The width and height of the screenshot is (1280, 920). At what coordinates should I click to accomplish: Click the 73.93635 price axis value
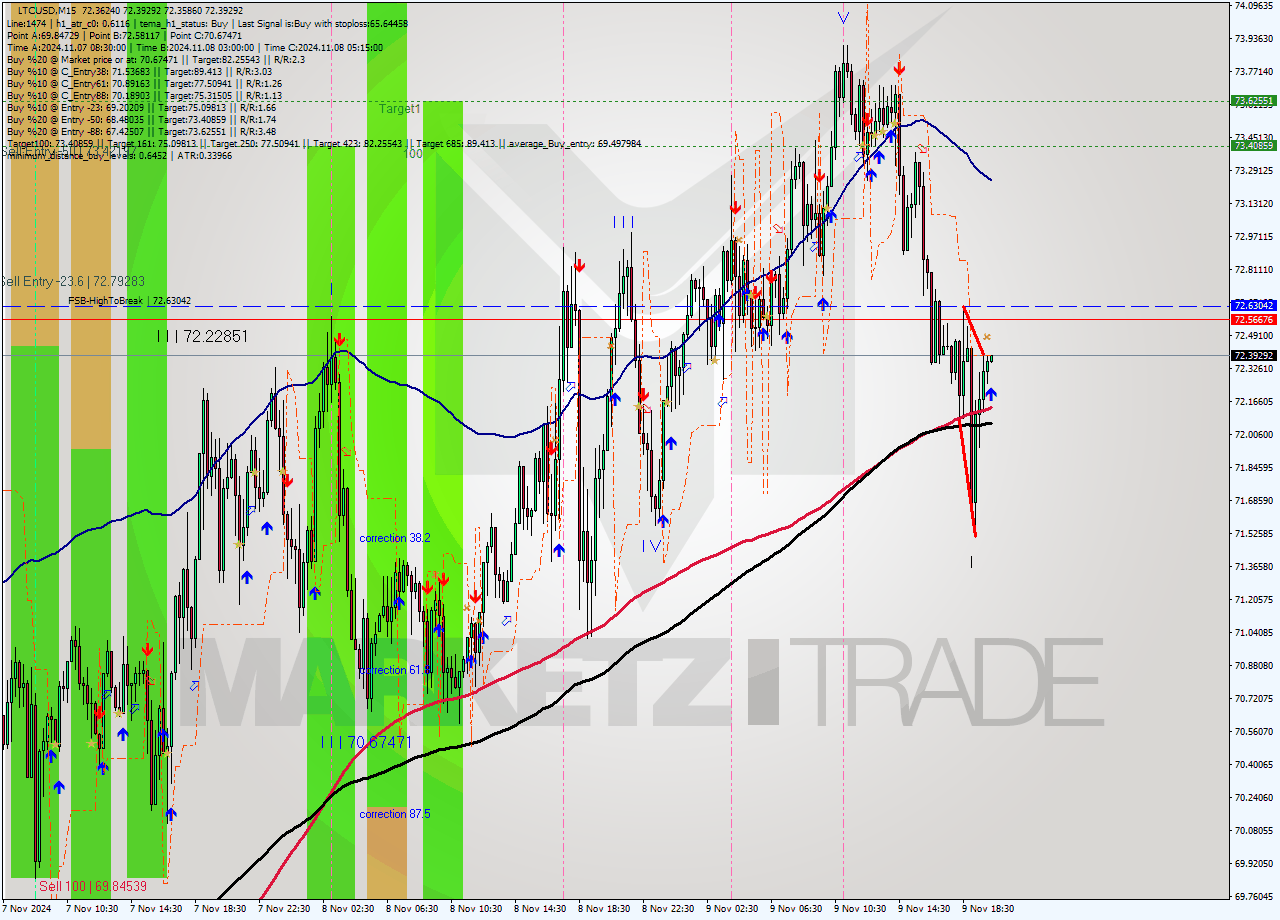click(x=1254, y=39)
